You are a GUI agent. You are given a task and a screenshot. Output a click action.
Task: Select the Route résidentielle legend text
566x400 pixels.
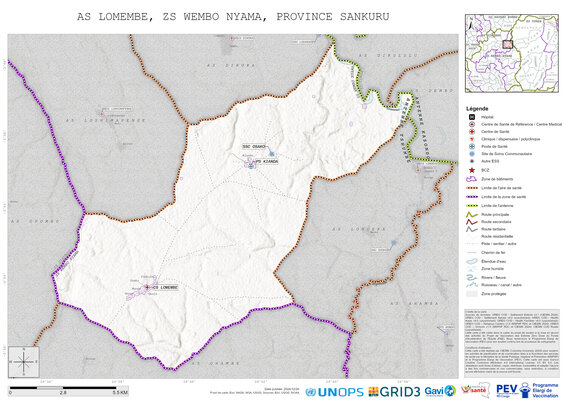click(x=497, y=236)
